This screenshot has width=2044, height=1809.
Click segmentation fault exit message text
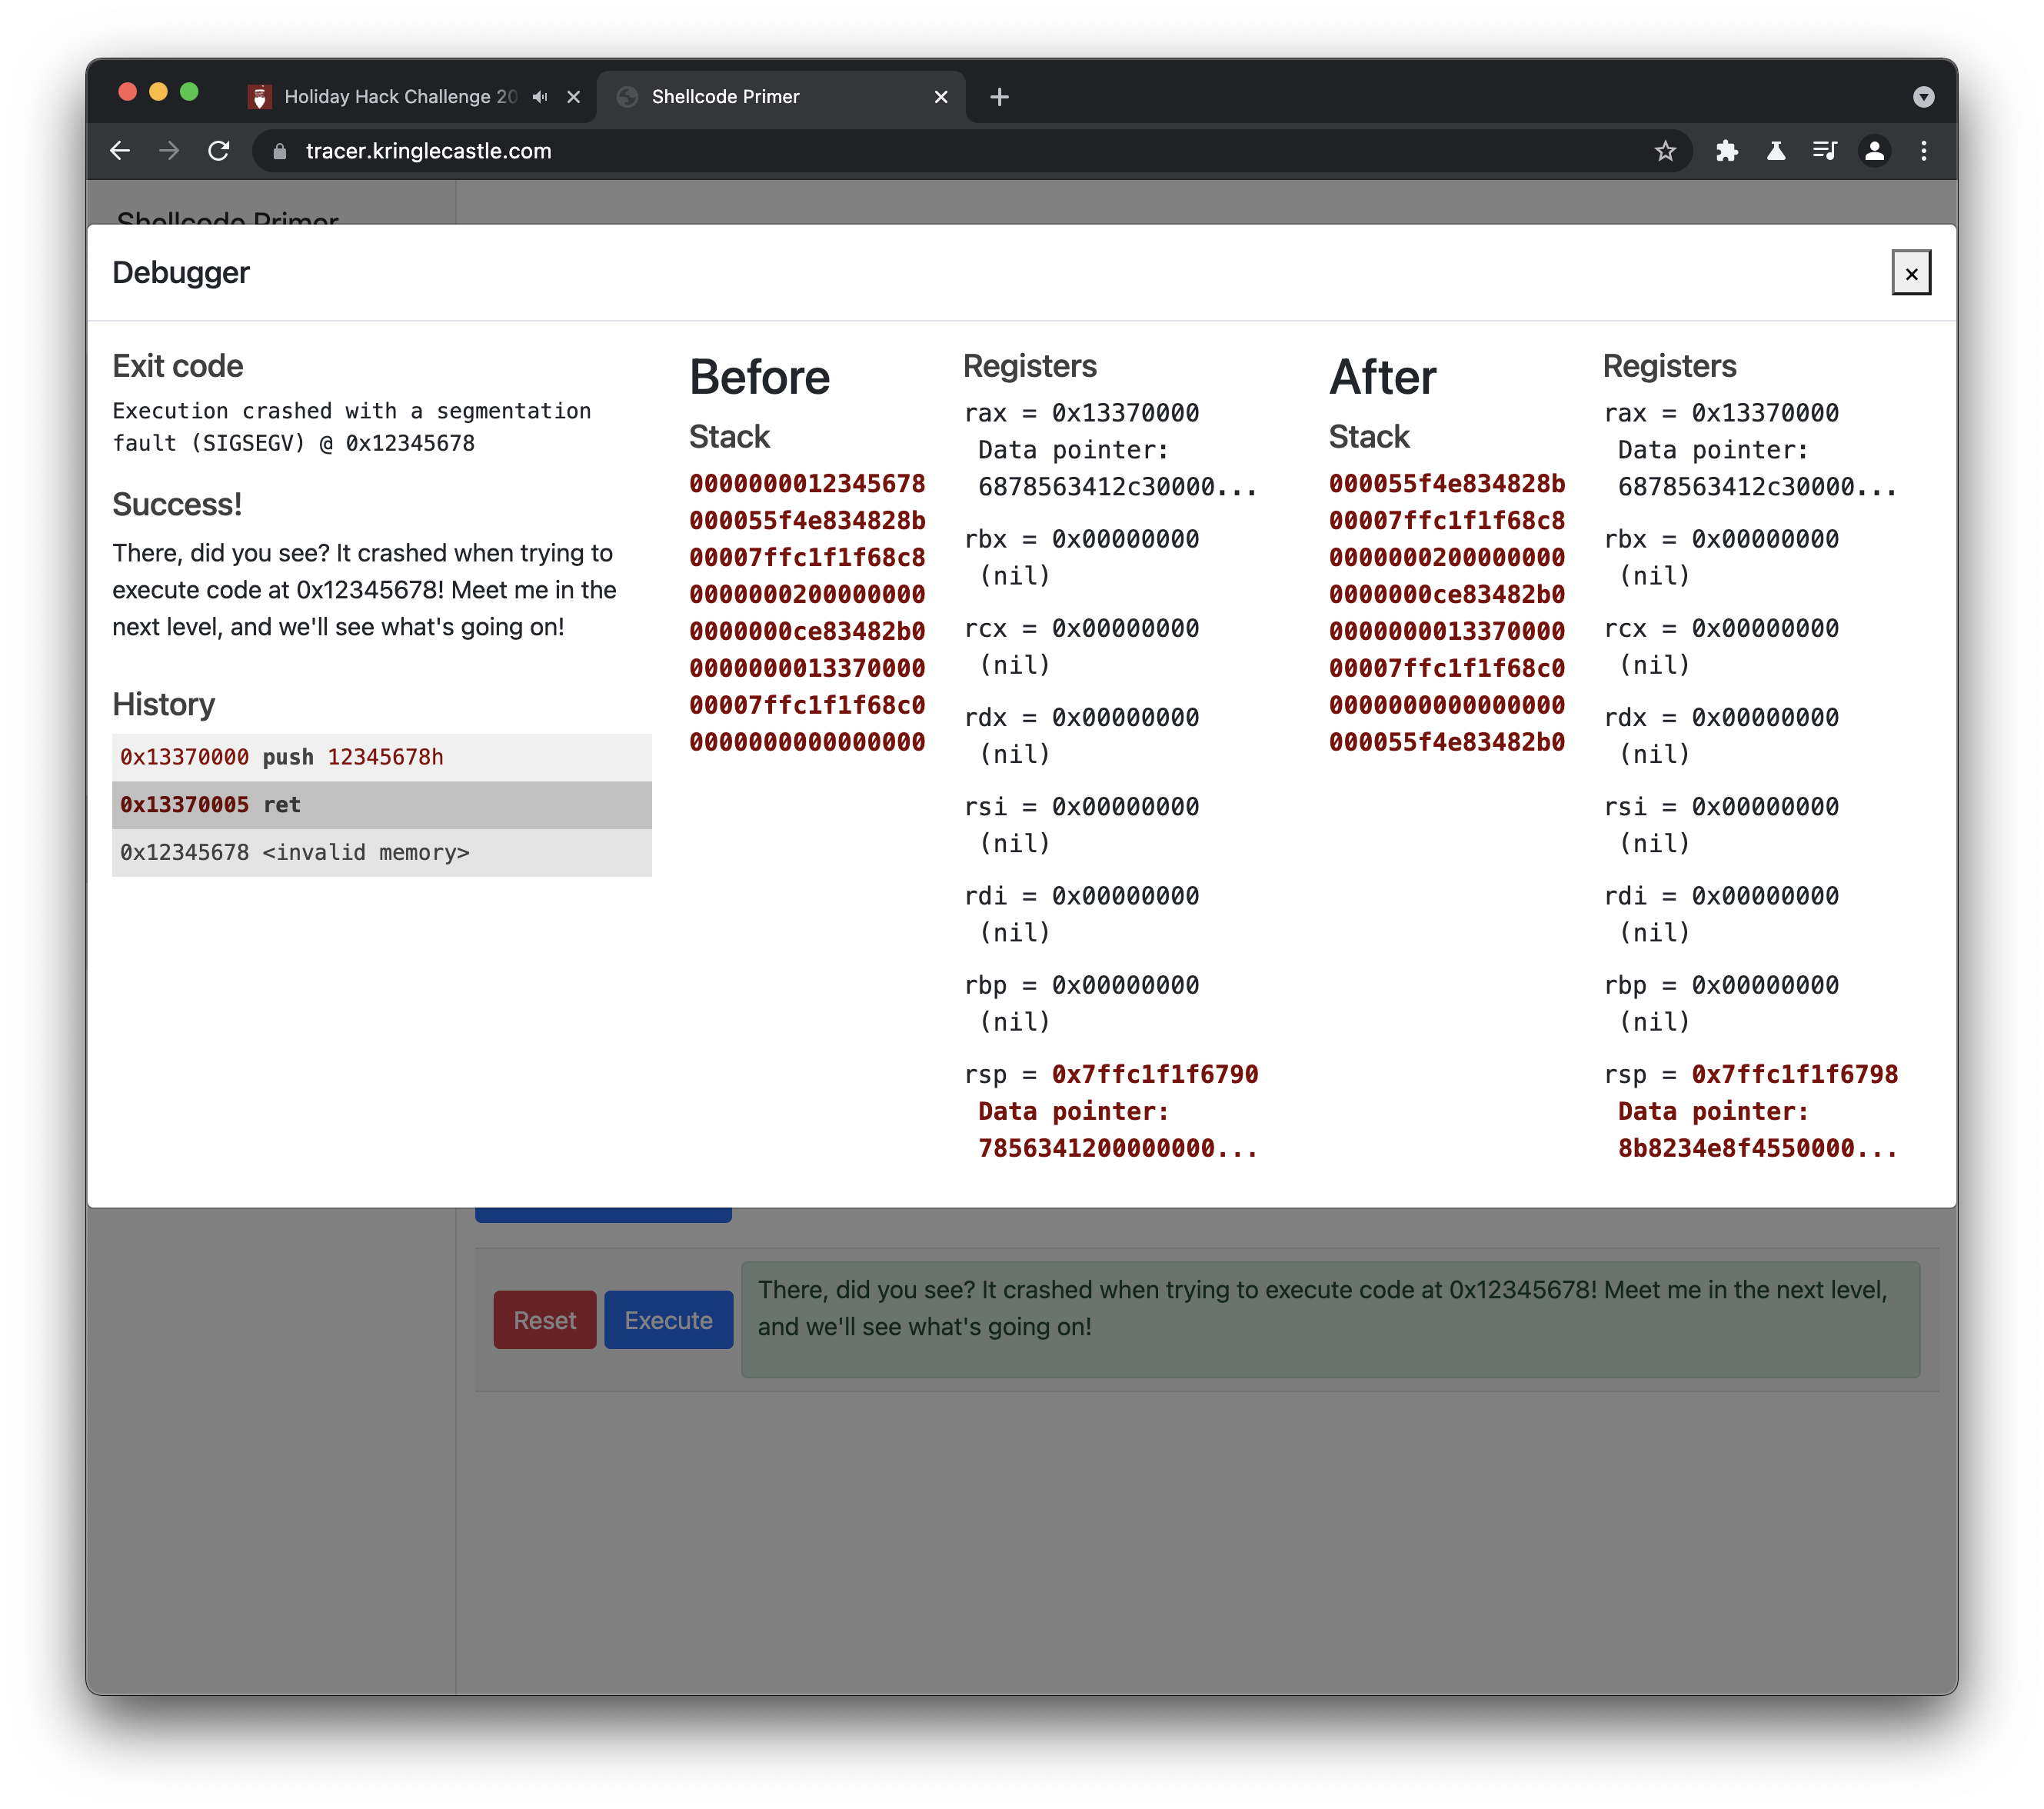pos(352,427)
